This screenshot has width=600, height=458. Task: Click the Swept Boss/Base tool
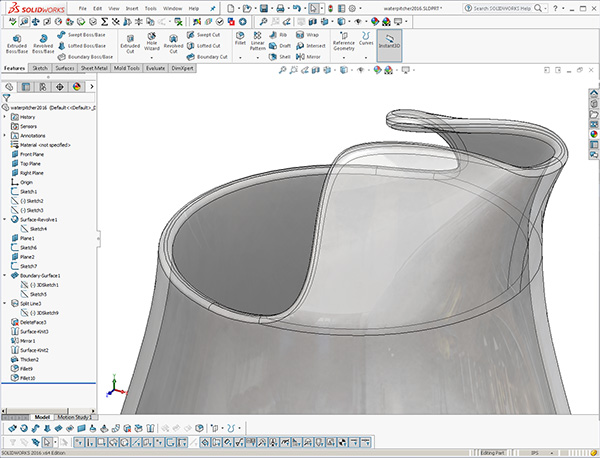(x=81, y=35)
